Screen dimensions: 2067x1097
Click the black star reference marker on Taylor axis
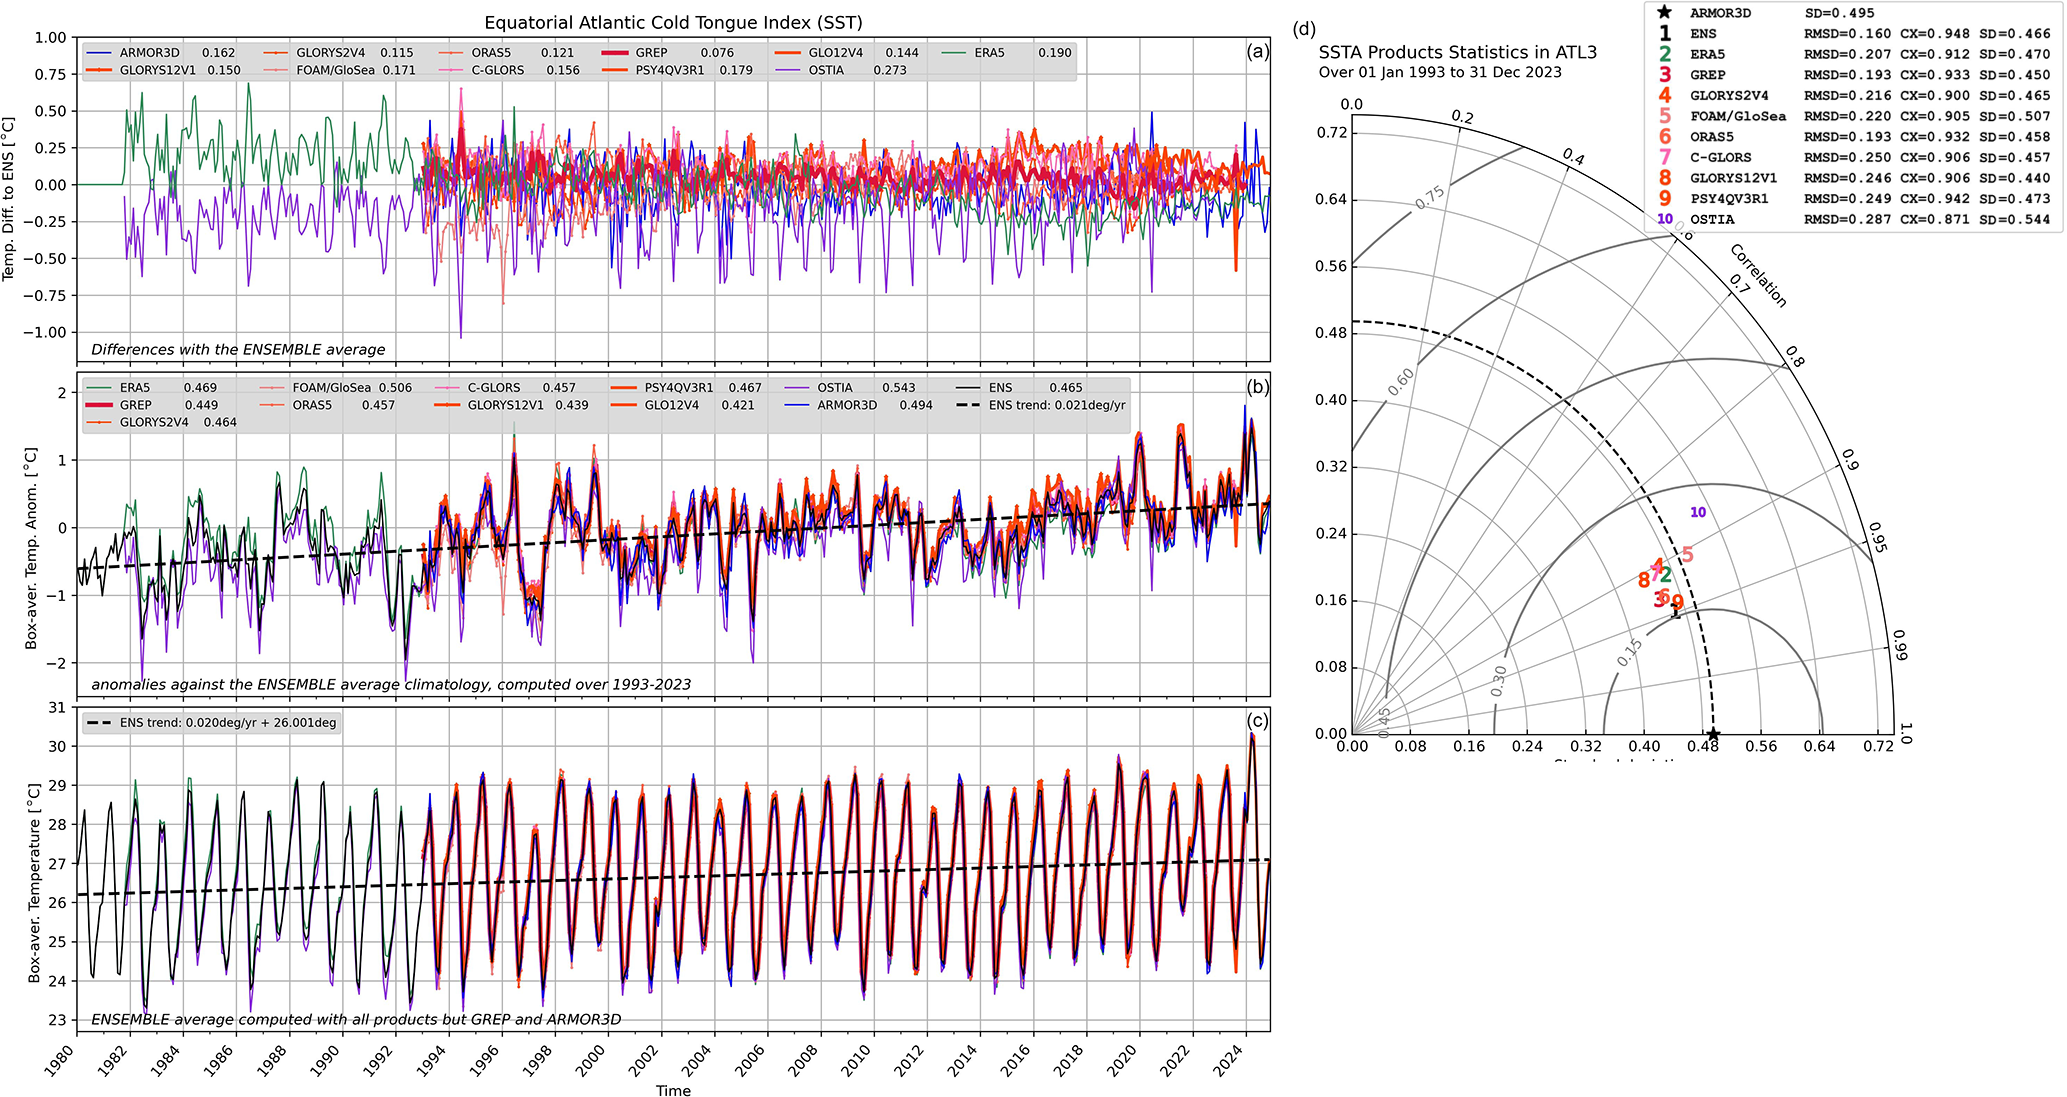tap(1712, 735)
